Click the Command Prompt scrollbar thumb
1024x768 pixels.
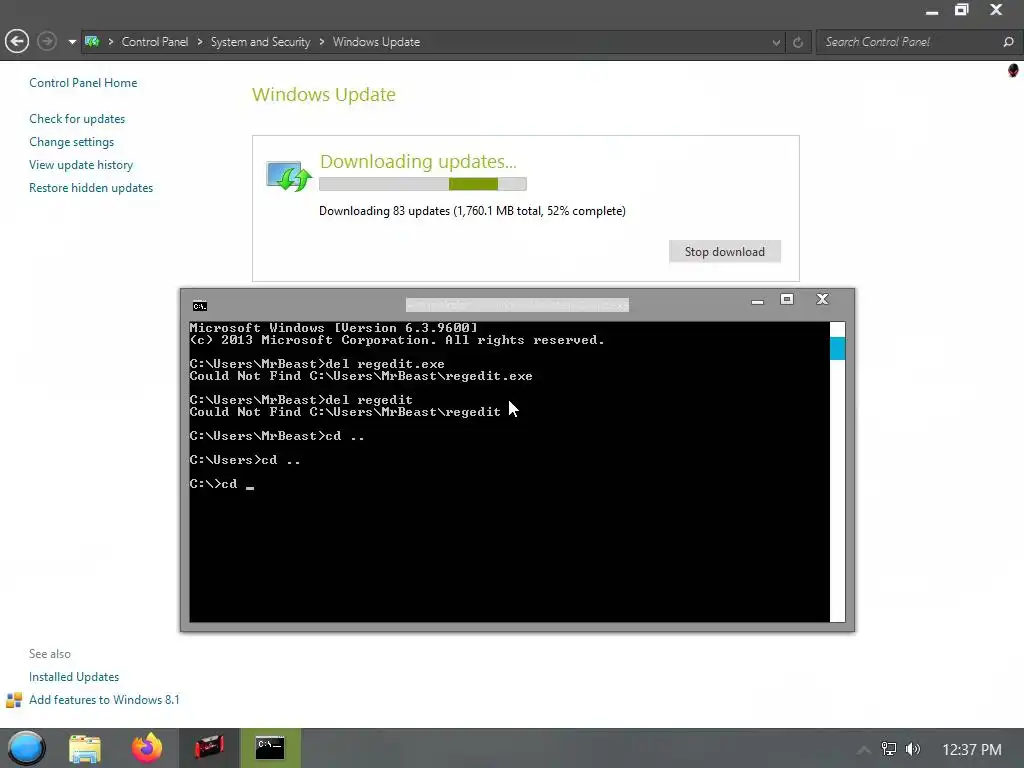coord(837,347)
